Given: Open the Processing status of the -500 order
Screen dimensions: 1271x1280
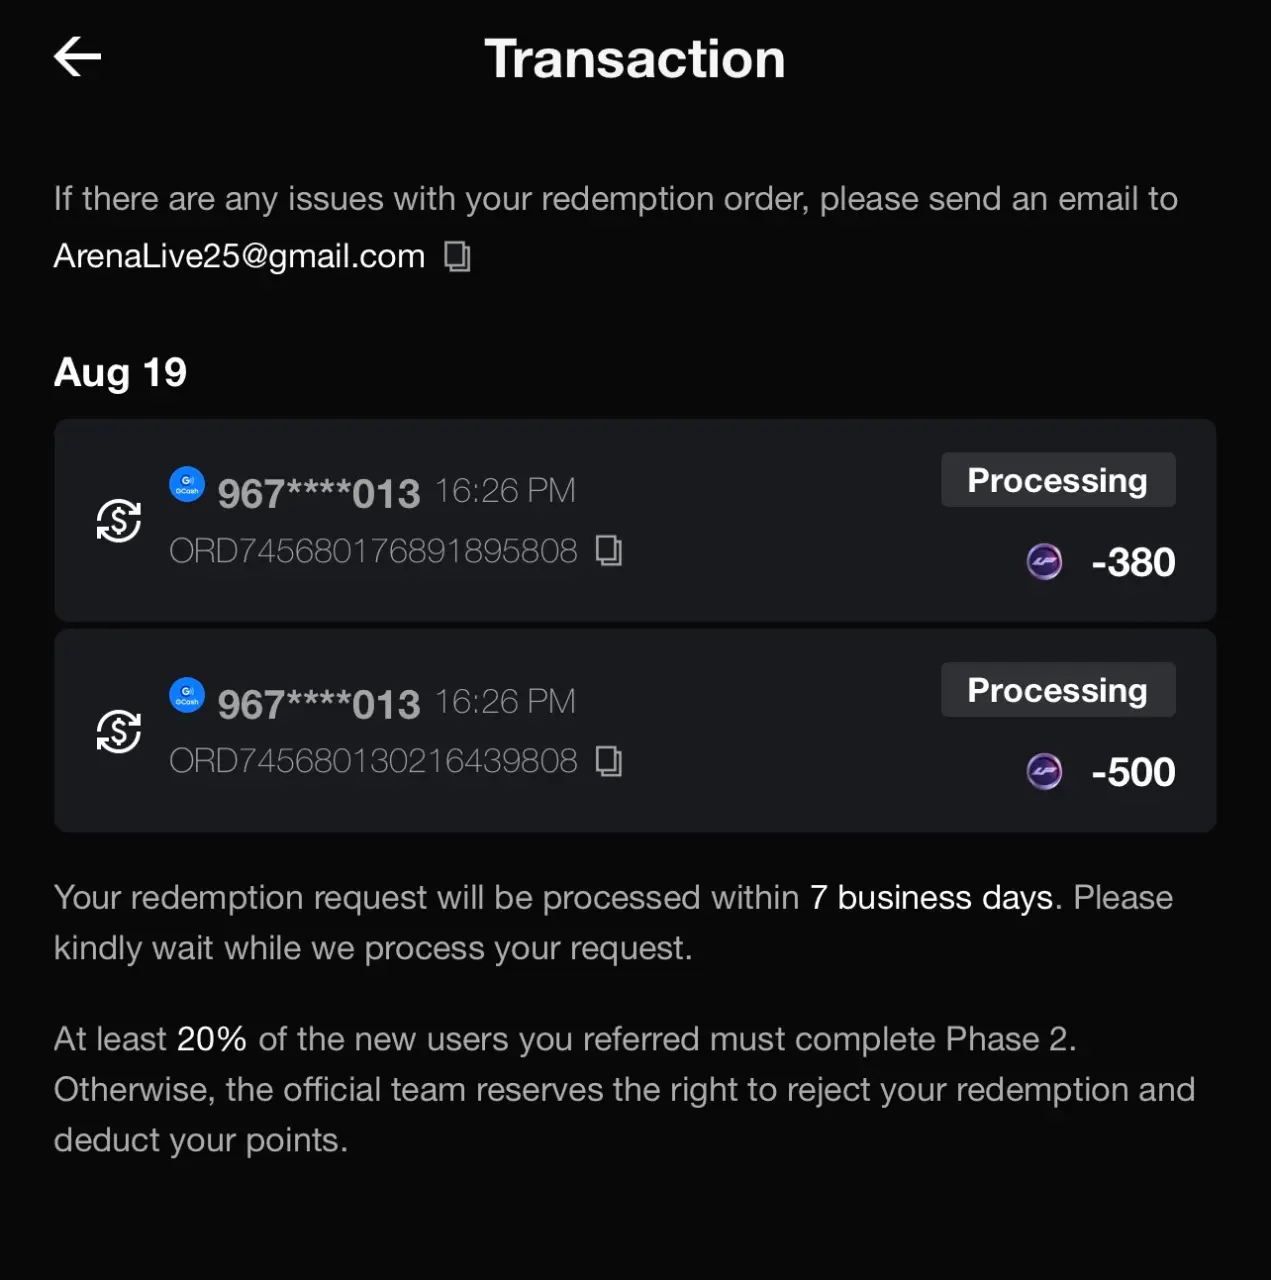Looking at the screenshot, I should (x=1058, y=690).
